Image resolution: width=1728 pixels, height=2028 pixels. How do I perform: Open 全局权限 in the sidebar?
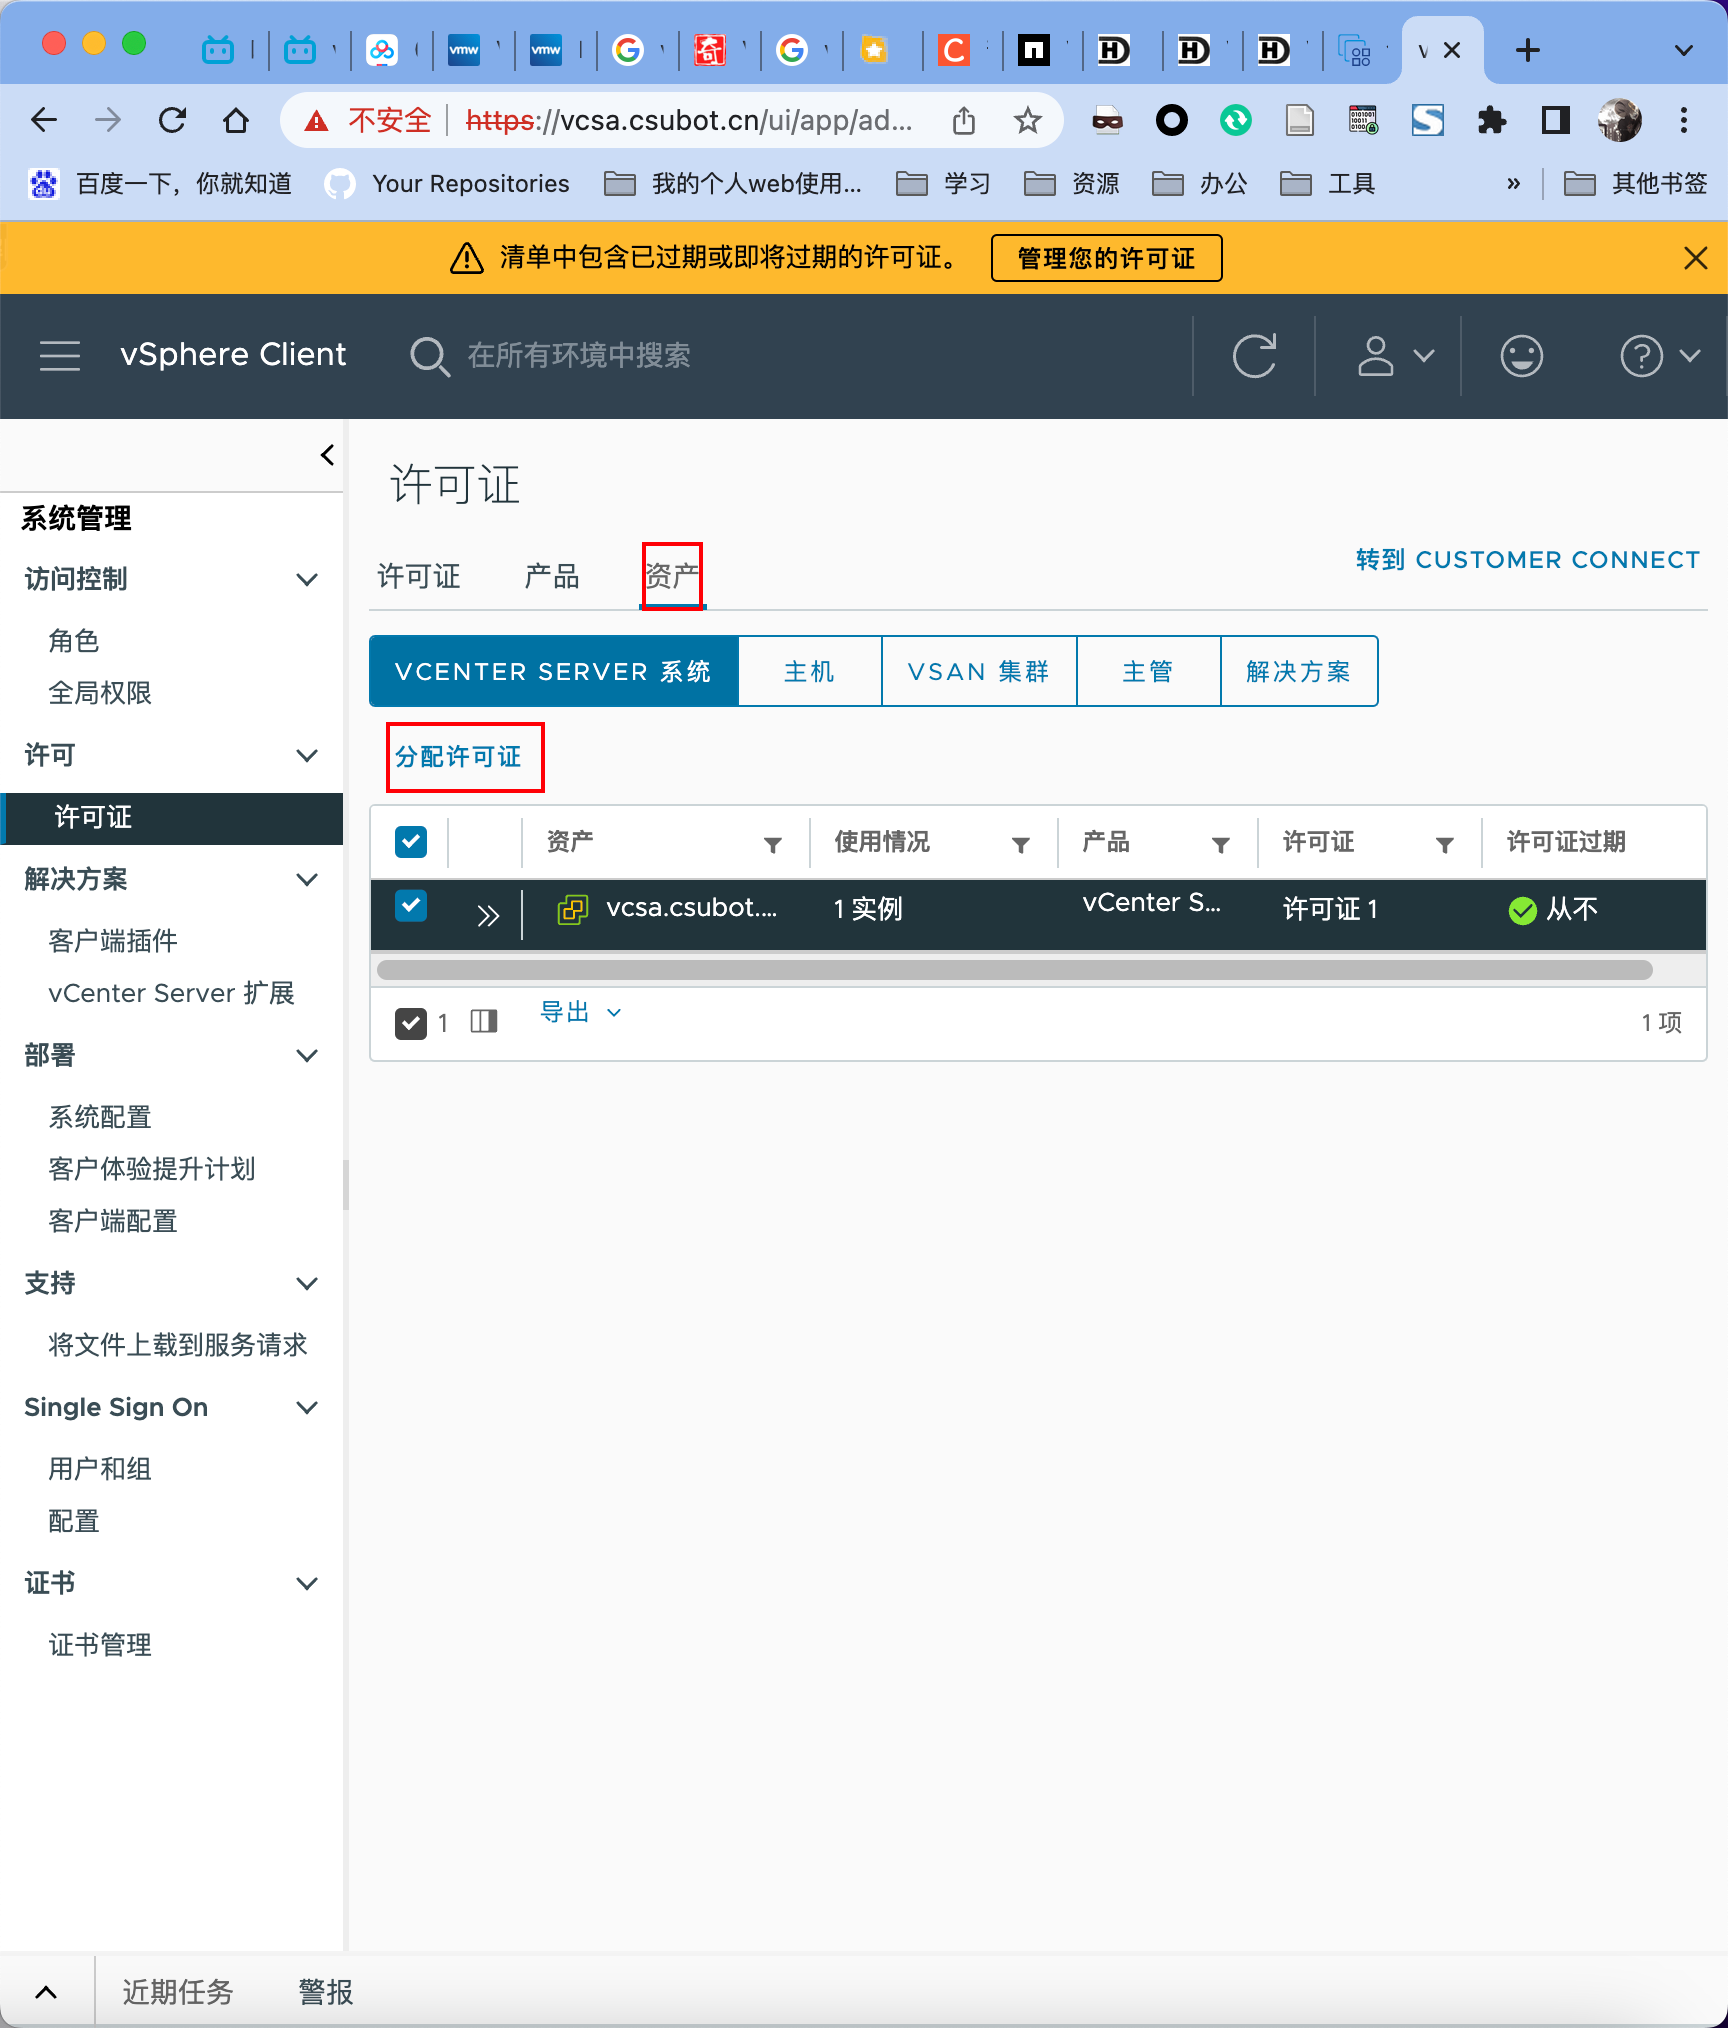tap(100, 693)
